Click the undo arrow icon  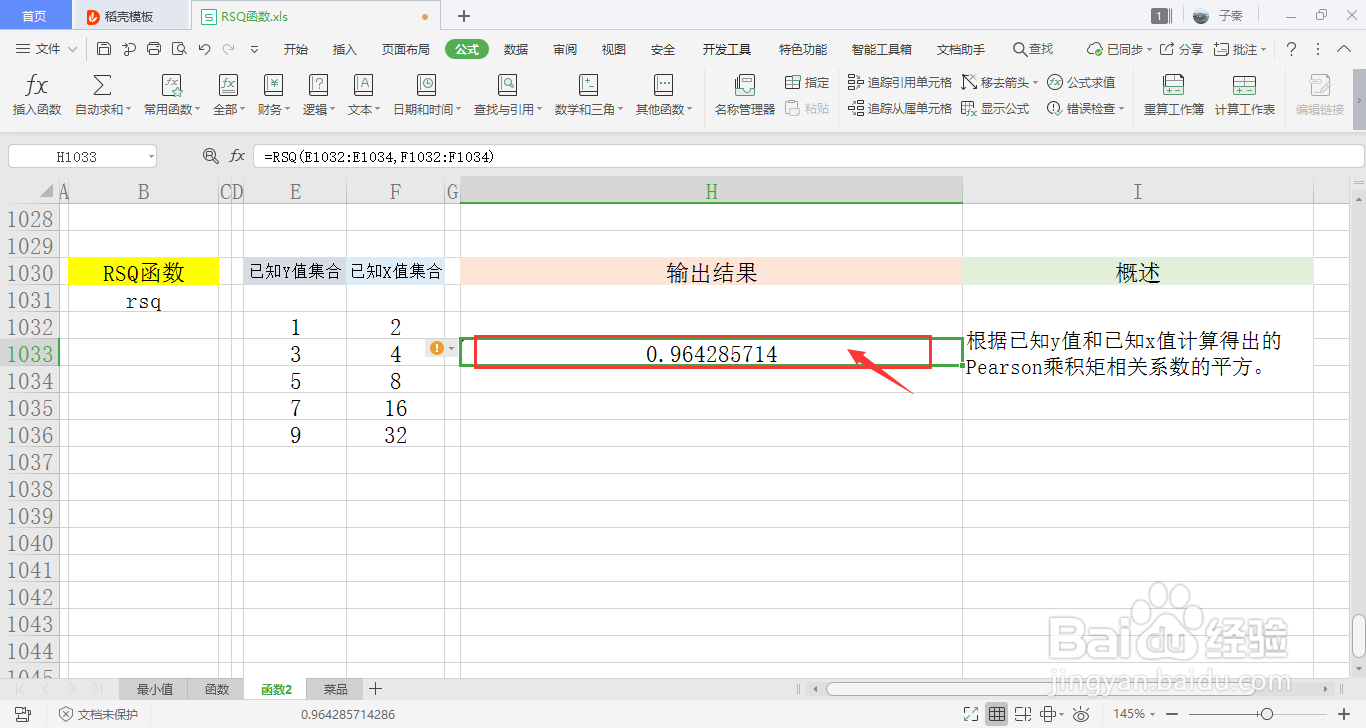[204, 49]
